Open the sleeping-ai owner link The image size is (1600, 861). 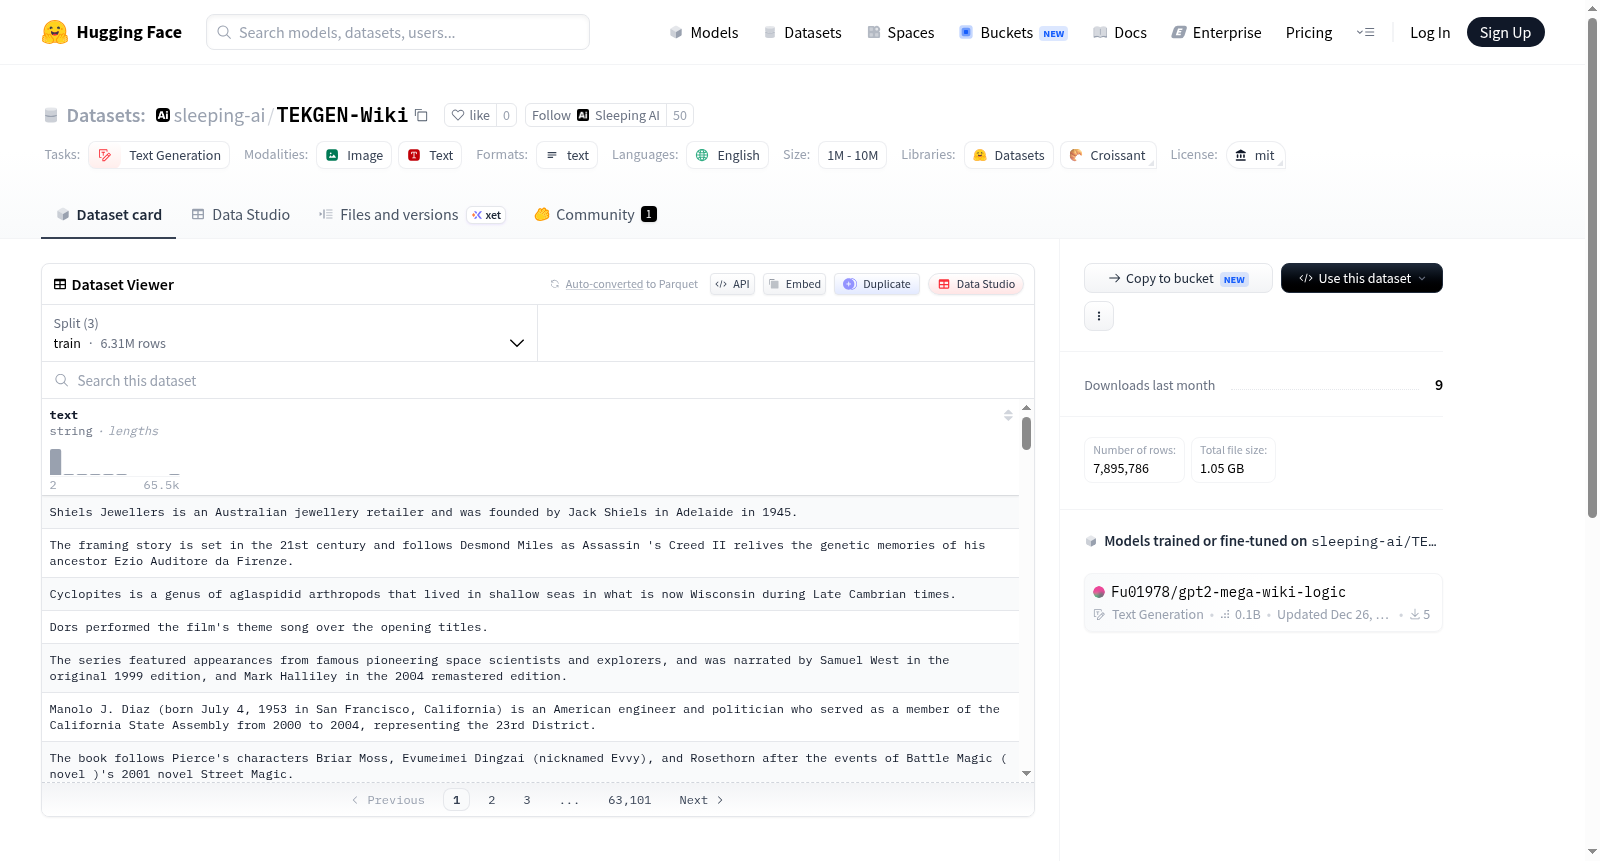click(219, 115)
